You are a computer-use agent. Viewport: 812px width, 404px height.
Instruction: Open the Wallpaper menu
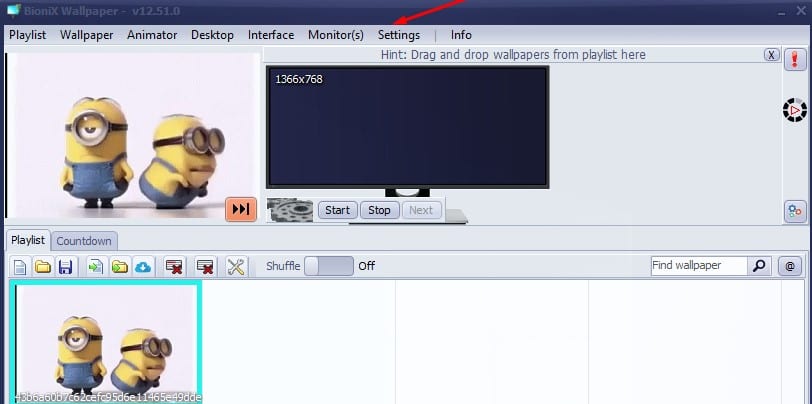tap(86, 35)
